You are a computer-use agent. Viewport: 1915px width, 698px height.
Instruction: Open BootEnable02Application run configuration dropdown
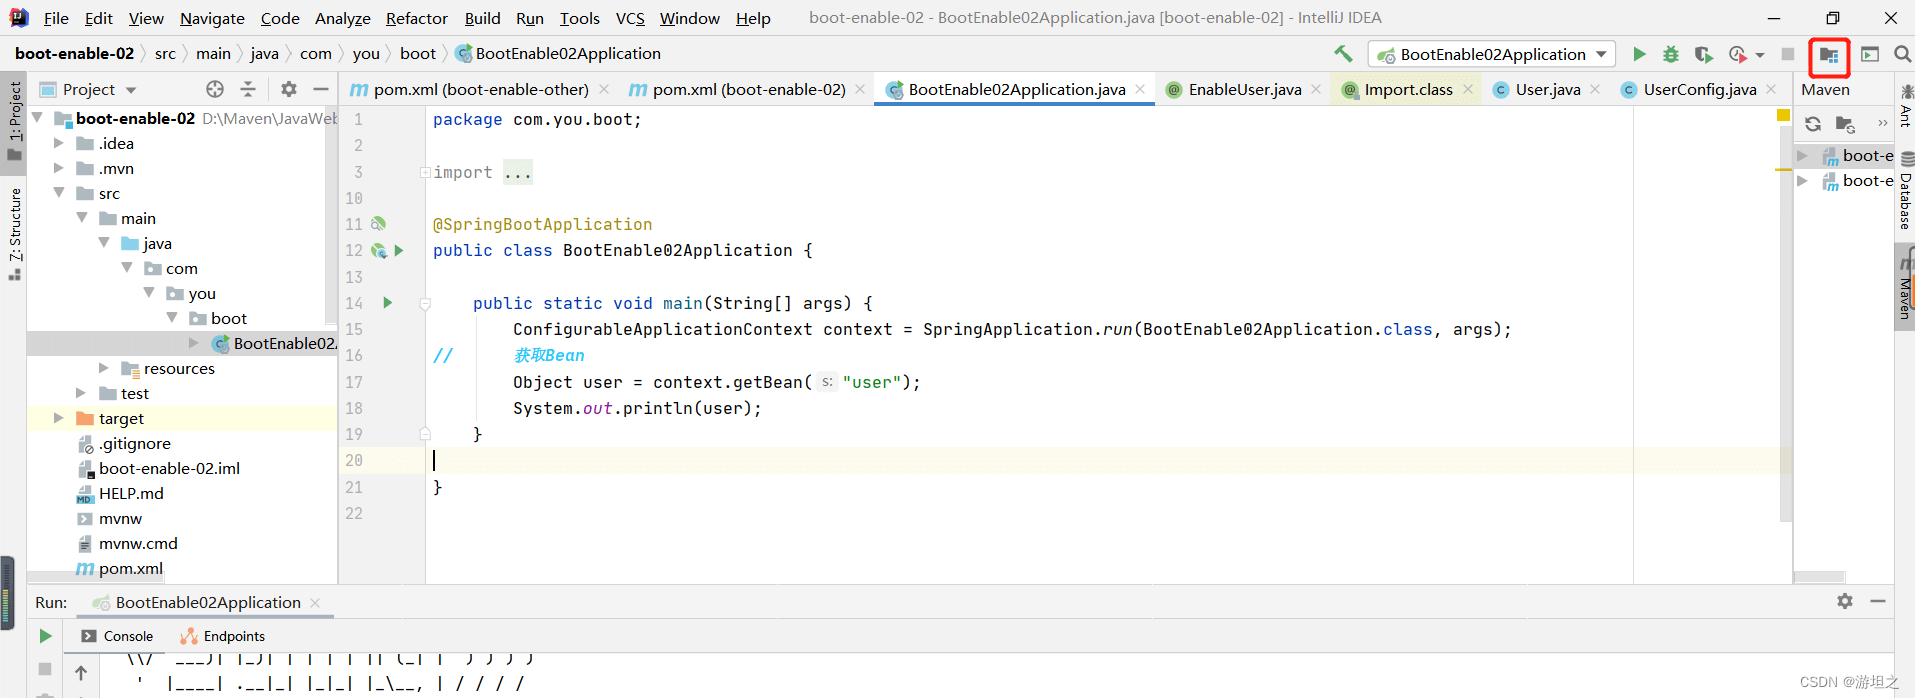tap(1492, 54)
